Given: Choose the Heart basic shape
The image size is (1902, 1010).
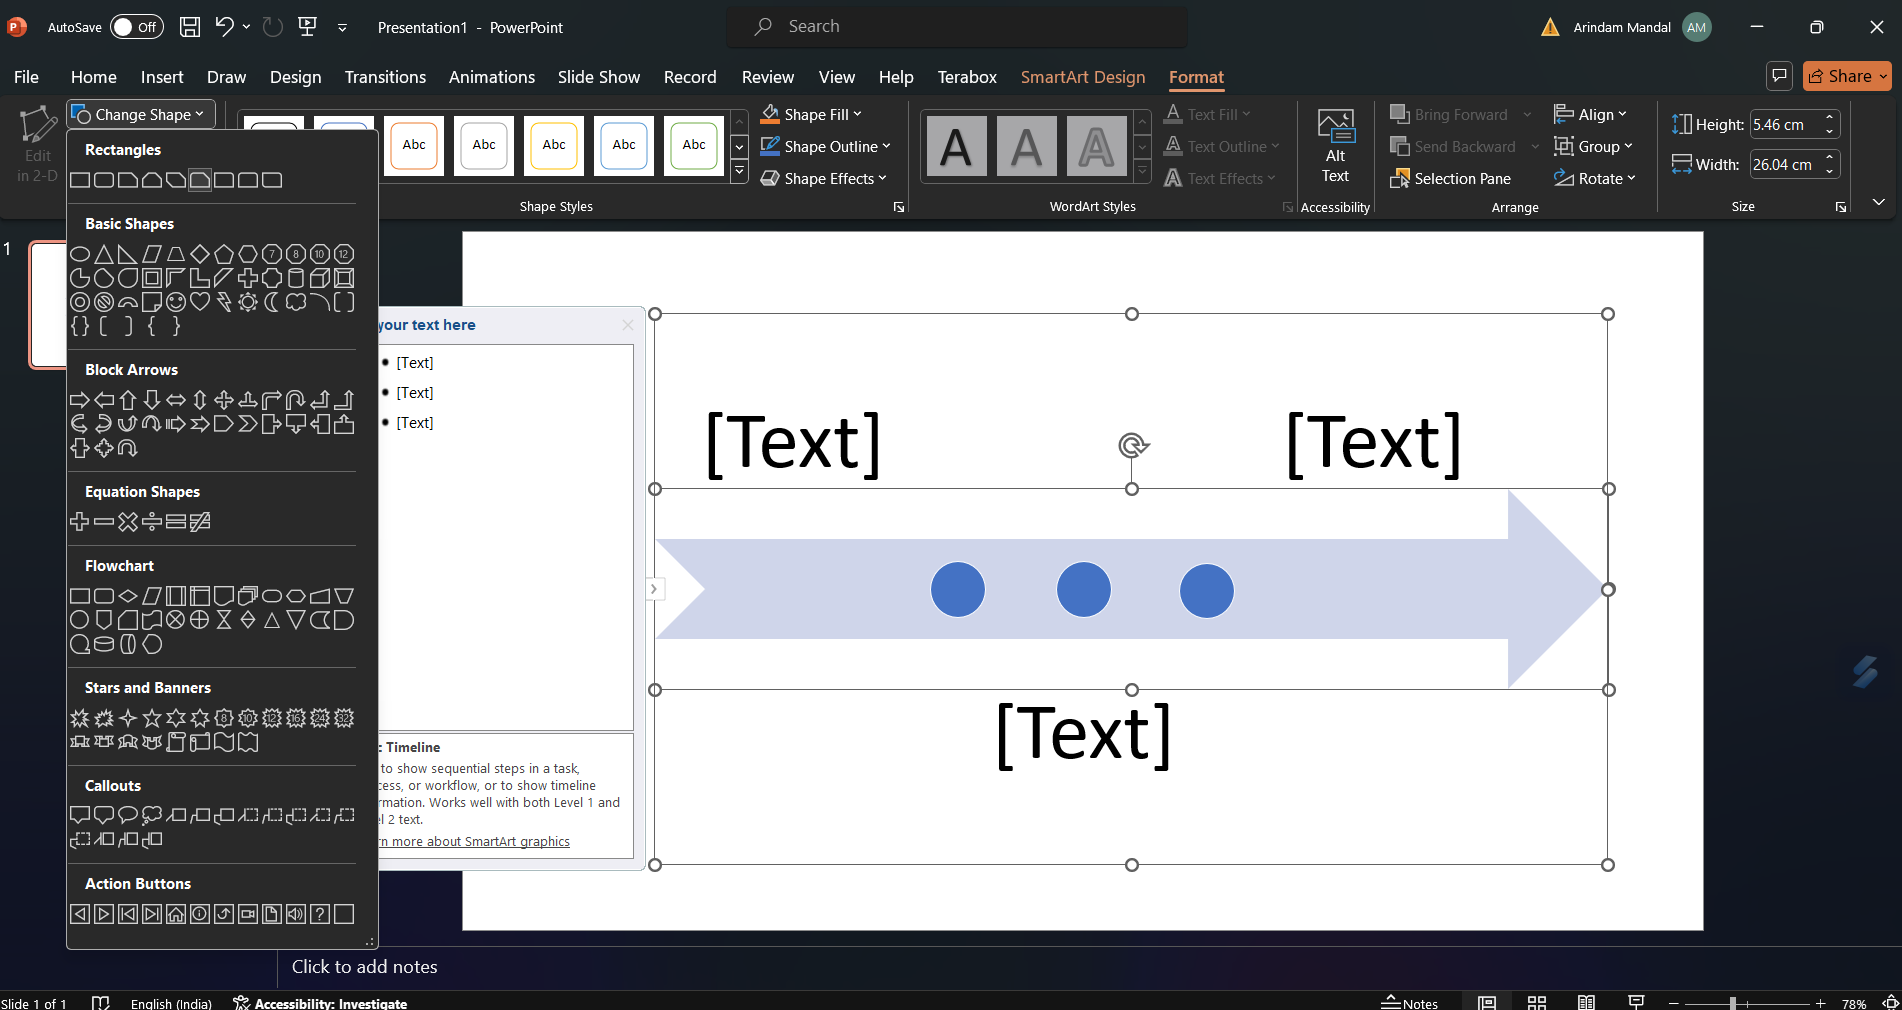Looking at the screenshot, I should point(200,302).
